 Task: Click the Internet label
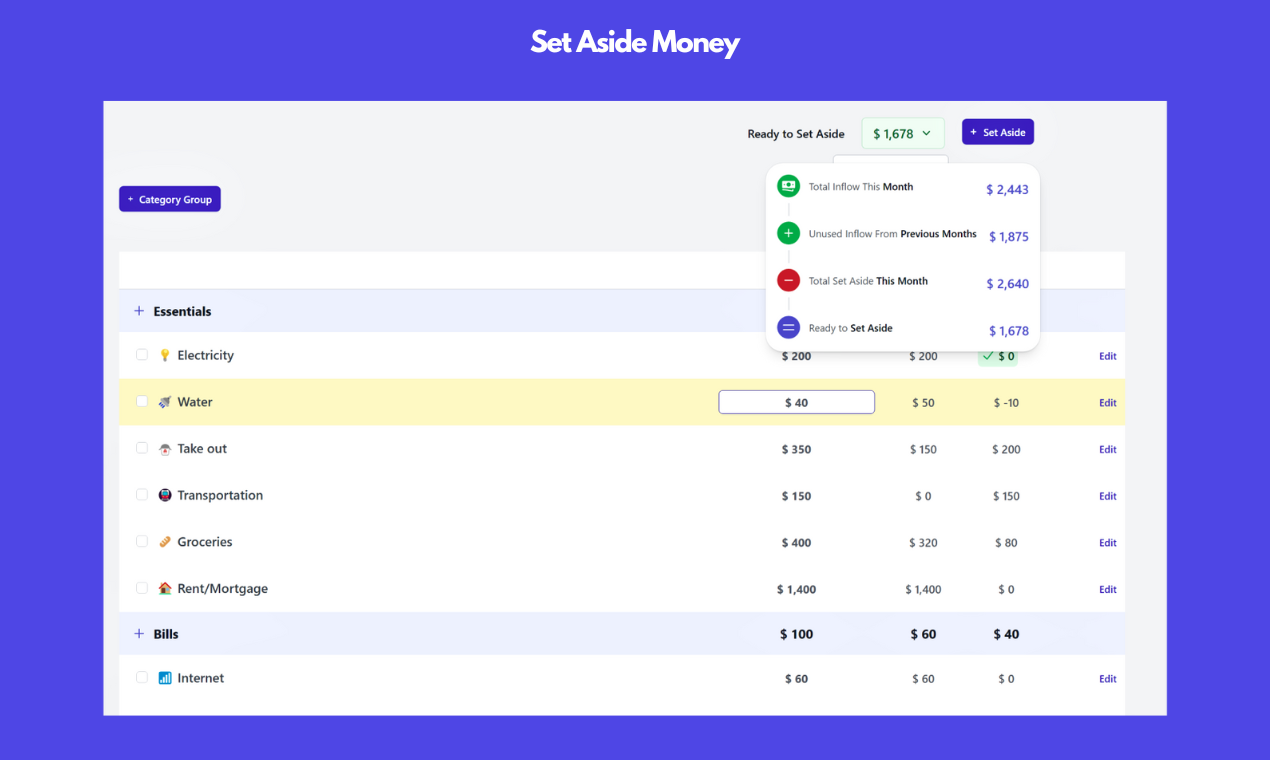coord(201,678)
